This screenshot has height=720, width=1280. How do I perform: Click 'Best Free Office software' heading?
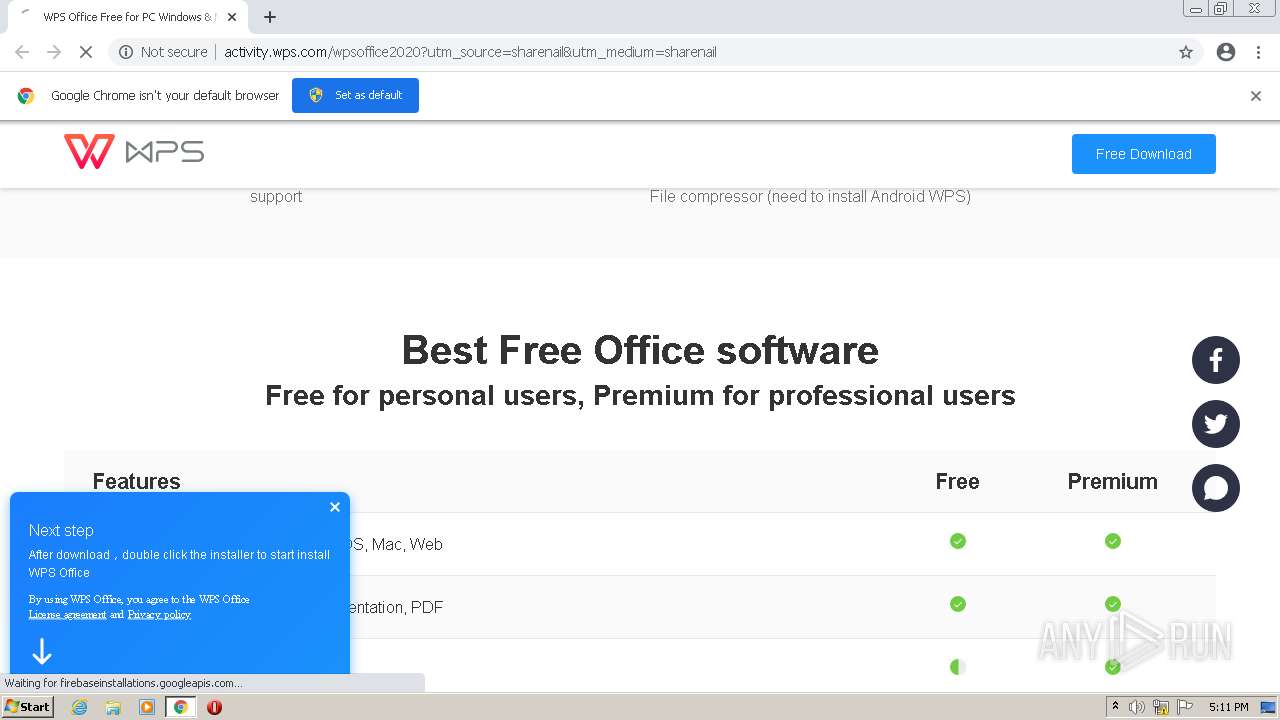click(640, 350)
